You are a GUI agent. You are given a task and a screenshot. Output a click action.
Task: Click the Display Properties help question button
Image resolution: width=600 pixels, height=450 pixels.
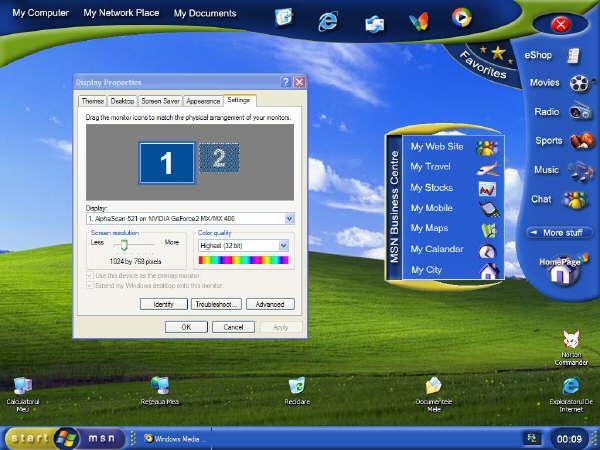pyautogui.click(x=285, y=82)
